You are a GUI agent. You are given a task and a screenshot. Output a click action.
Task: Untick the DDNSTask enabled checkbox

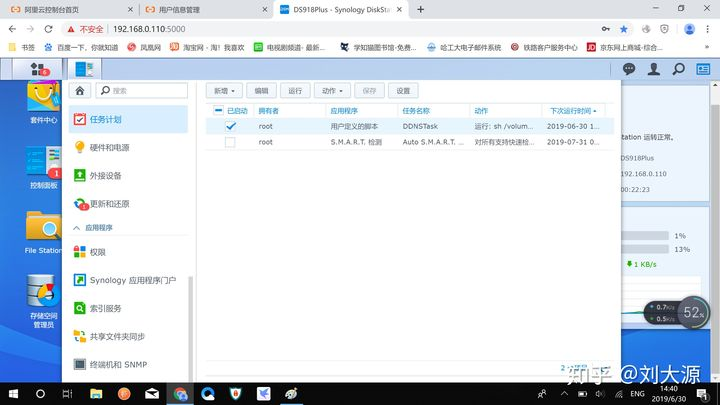point(231,126)
